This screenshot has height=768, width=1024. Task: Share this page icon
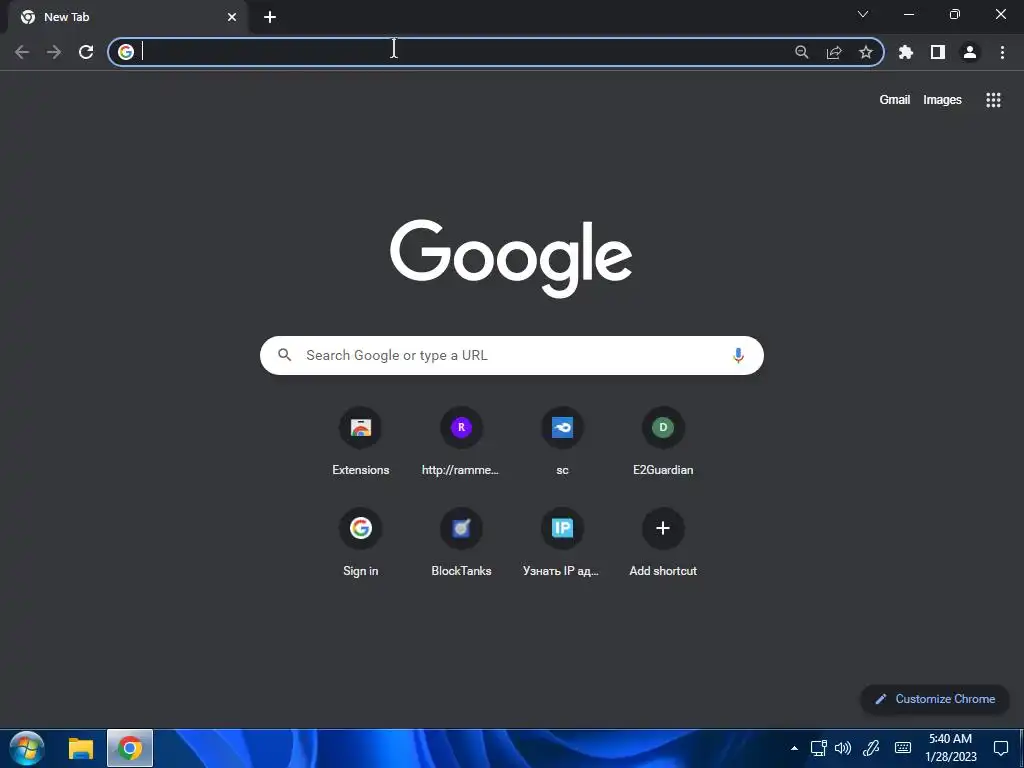tap(834, 52)
